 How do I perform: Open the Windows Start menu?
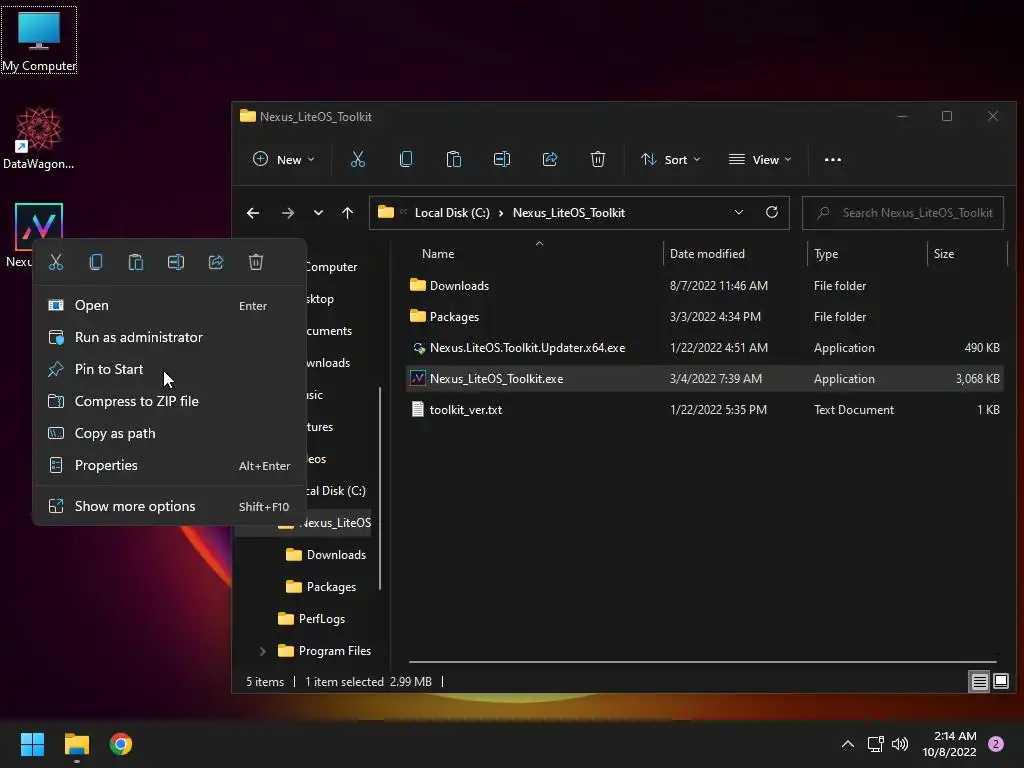[32, 744]
